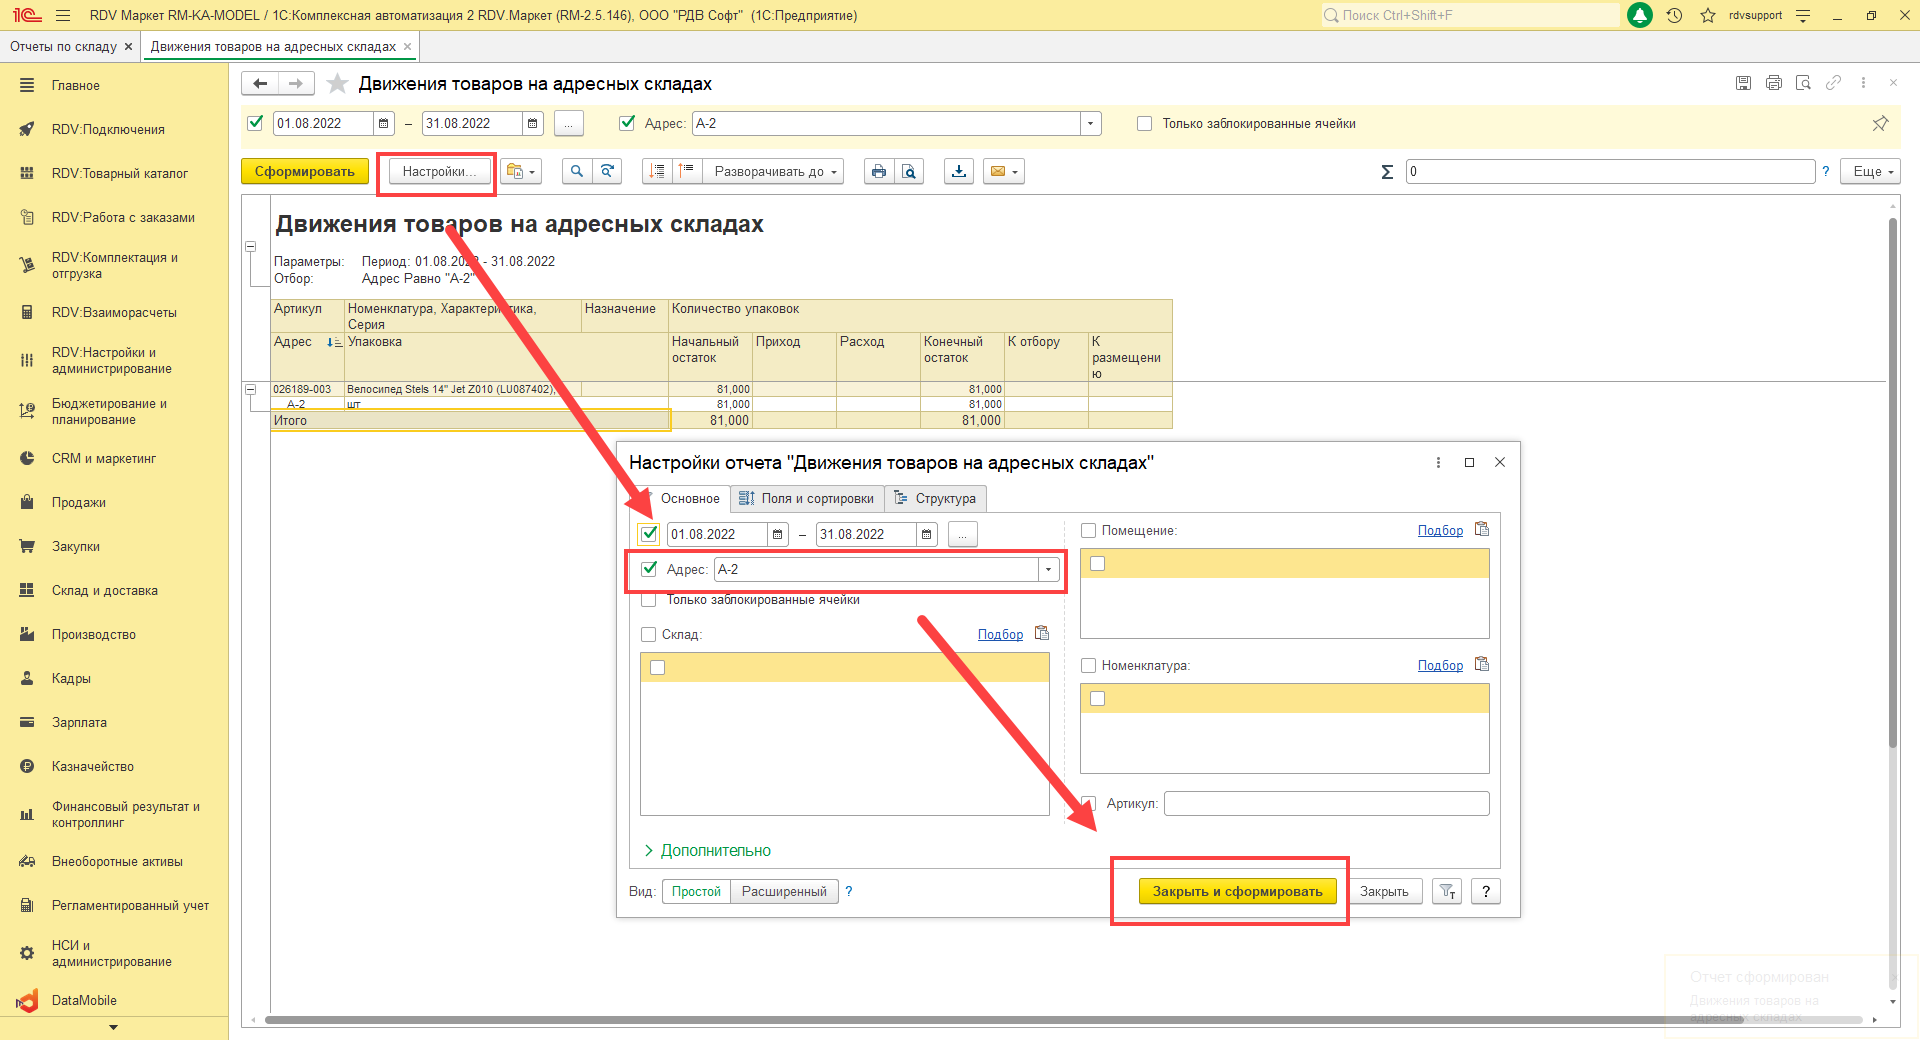The image size is (1920, 1040).
Task: Click the Подбор link next to Склад
Action: 1000,634
